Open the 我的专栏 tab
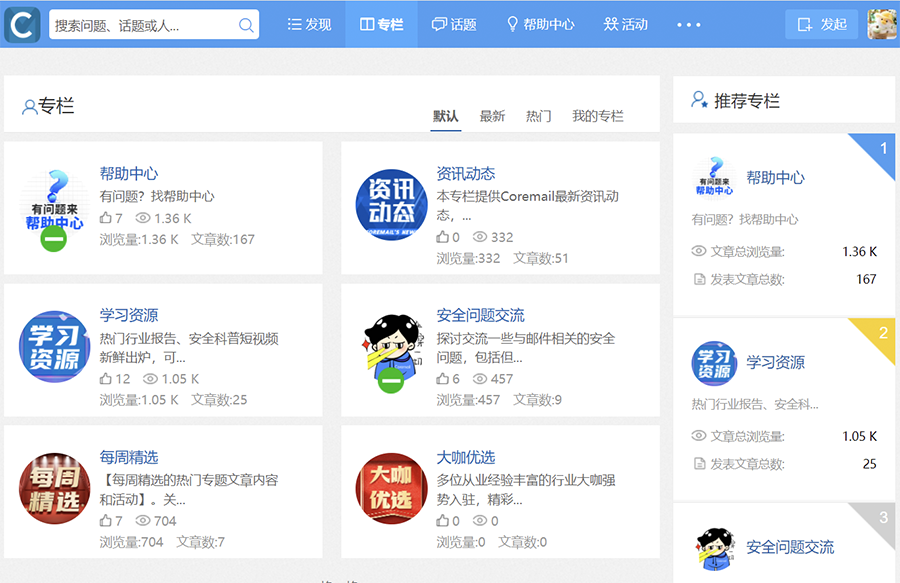The width and height of the screenshot is (900, 583). tap(597, 116)
